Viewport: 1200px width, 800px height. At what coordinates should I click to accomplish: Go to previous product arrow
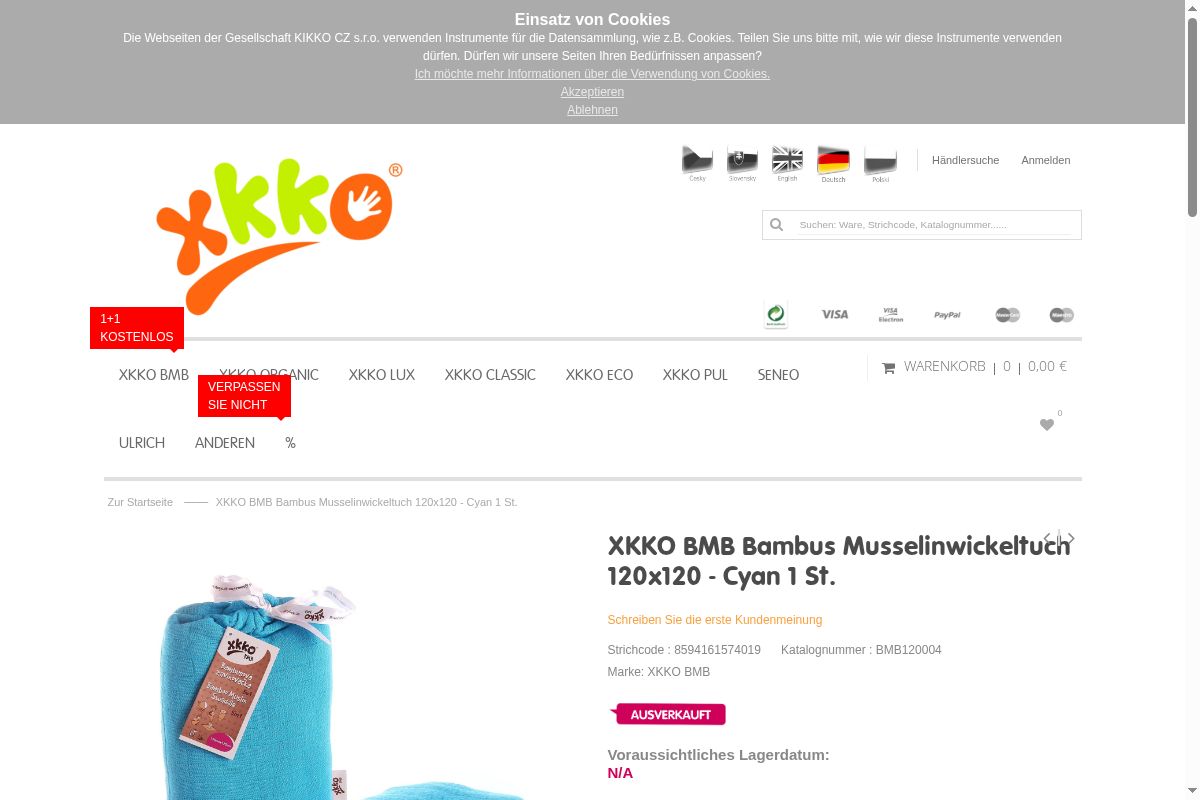1048,539
